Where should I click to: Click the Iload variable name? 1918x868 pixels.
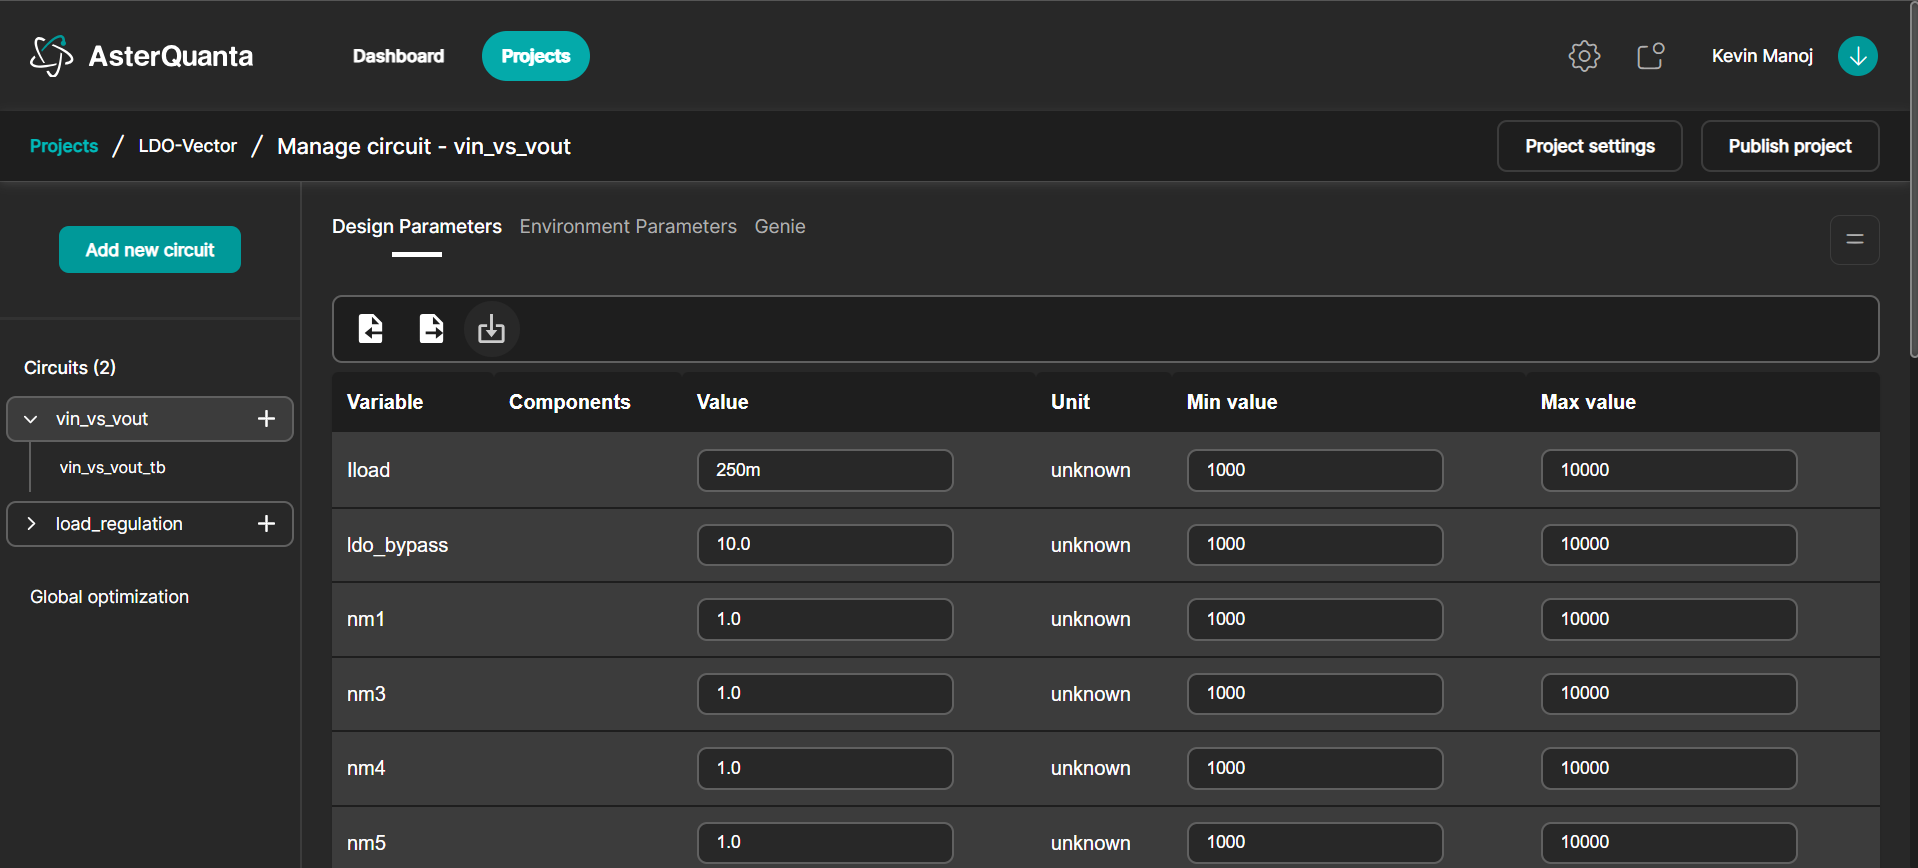click(368, 470)
